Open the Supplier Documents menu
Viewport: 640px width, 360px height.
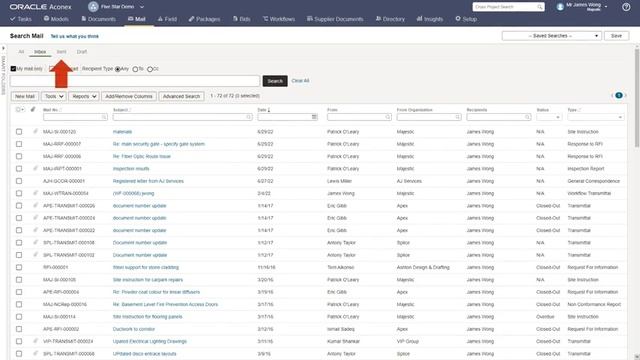(x=335, y=19)
